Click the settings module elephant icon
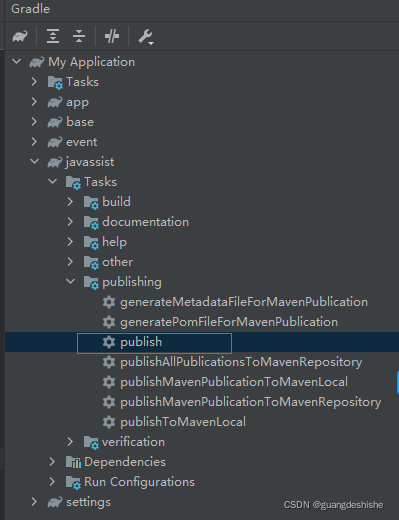Screen dimensions: 399x520 55,502
